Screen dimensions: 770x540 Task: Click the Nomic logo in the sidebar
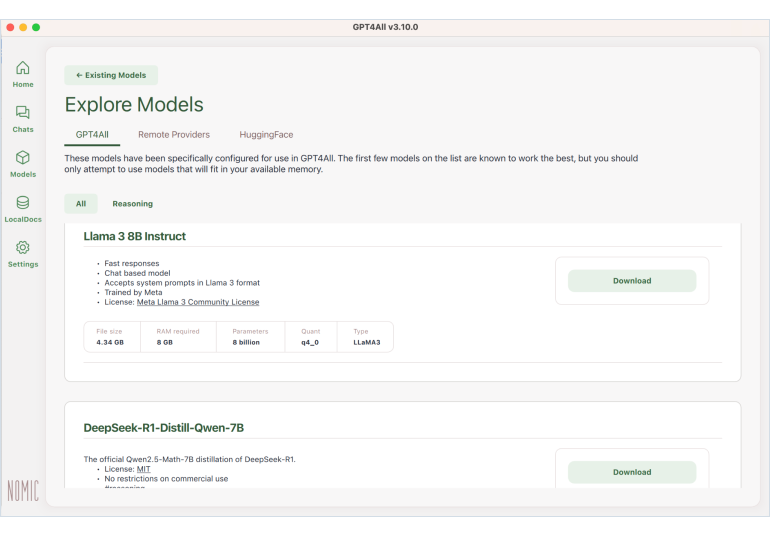click(x=23, y=490)
